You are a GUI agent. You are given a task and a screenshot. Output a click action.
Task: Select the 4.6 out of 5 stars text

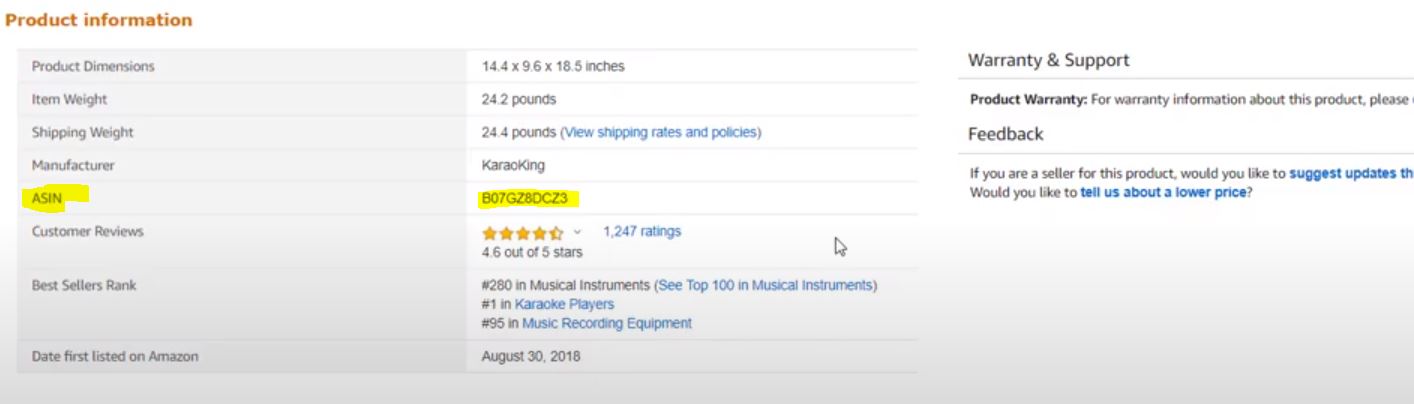click(x=532, y=252)
